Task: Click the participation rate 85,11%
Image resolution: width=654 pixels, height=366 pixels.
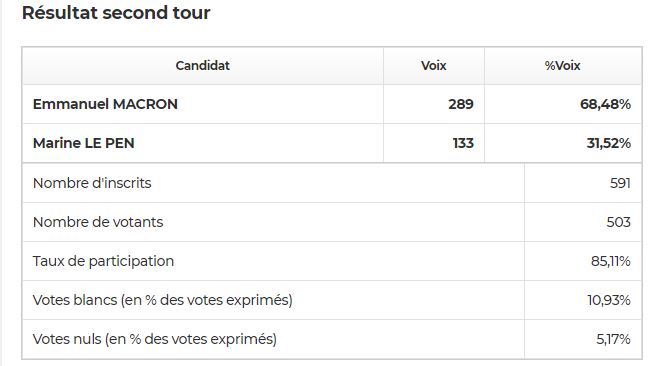Action: [x=611, y=261]
